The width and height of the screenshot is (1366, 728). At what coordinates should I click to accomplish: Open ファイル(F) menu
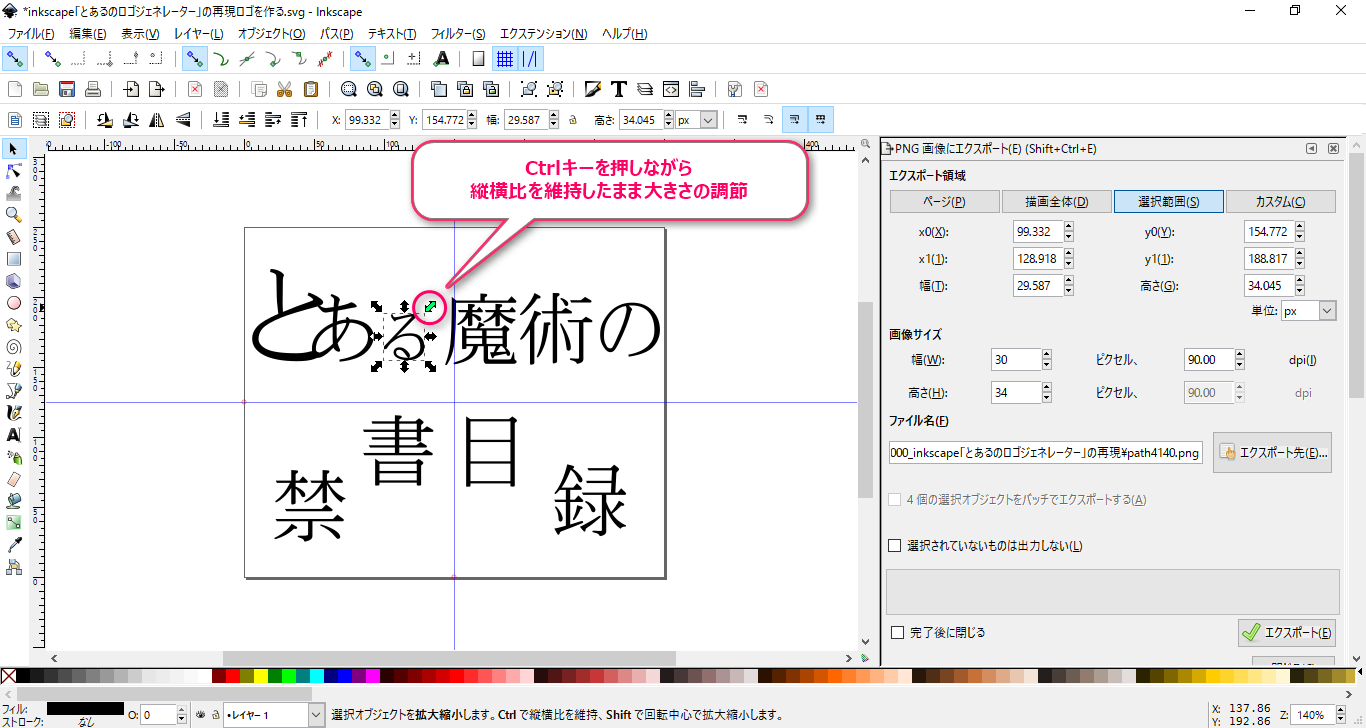click(x=31, y=34)
